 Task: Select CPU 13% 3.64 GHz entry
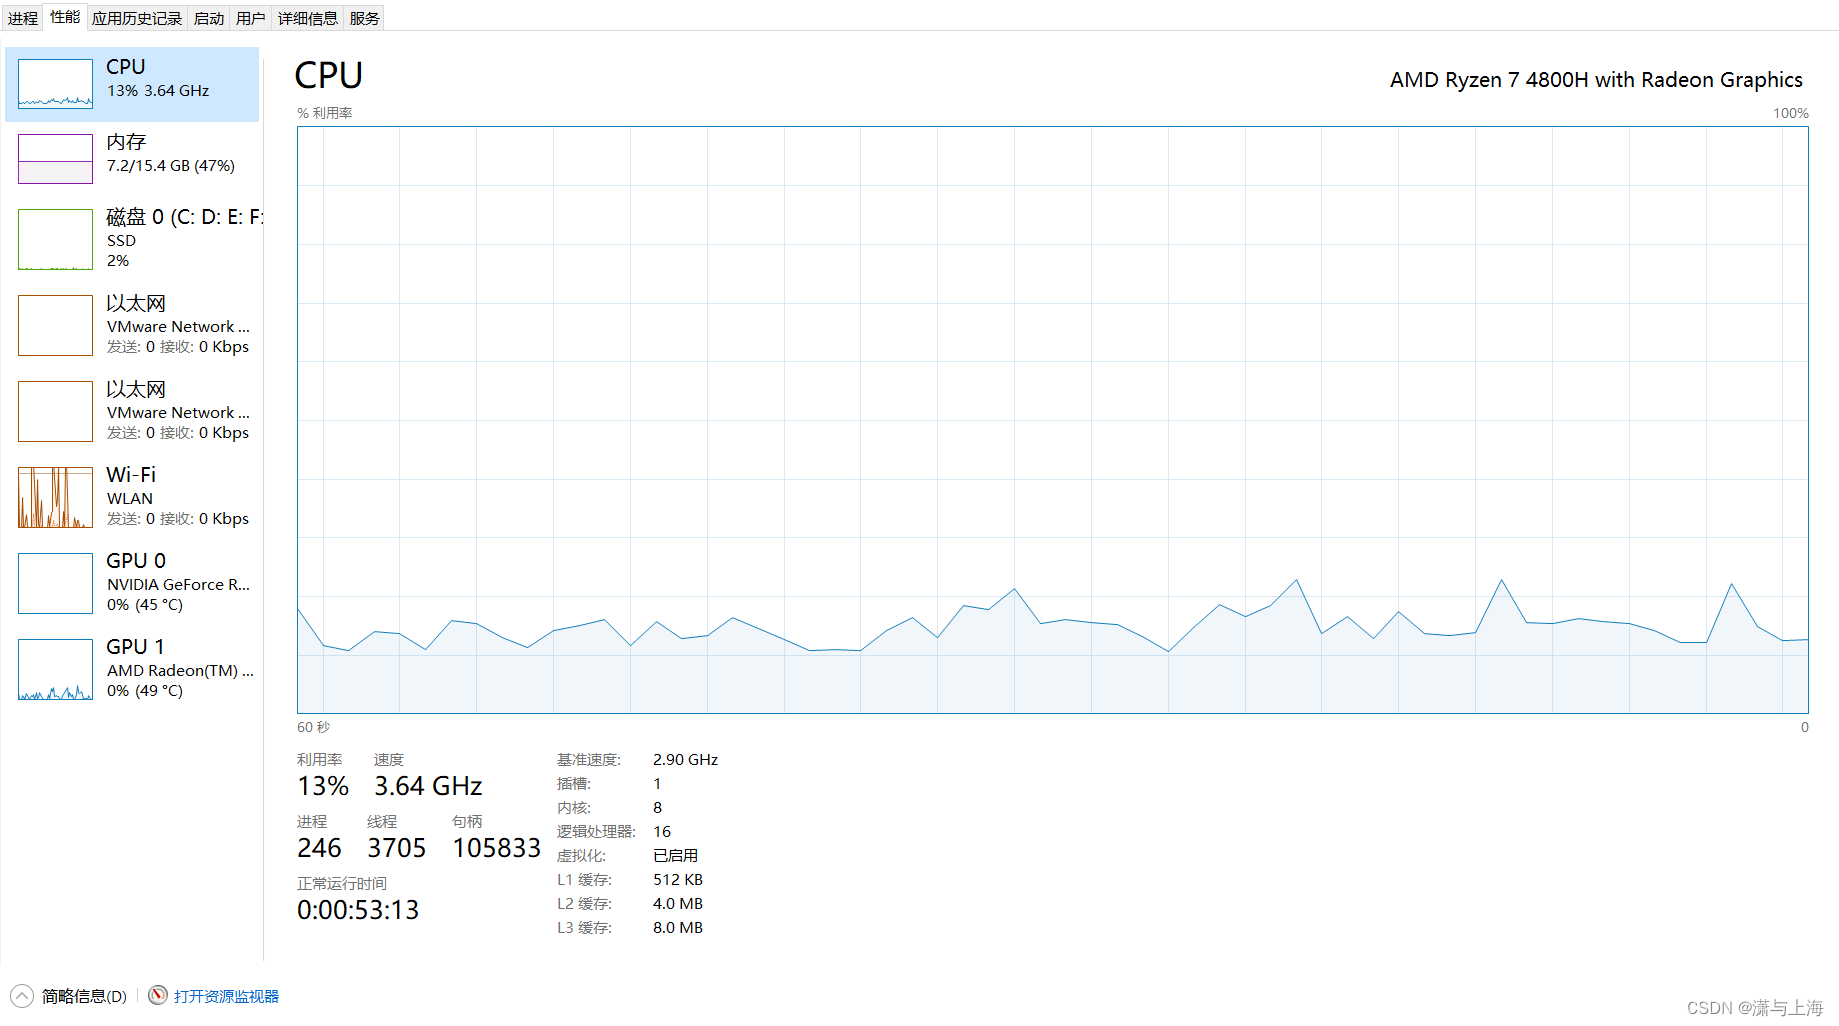pos(132,84)
